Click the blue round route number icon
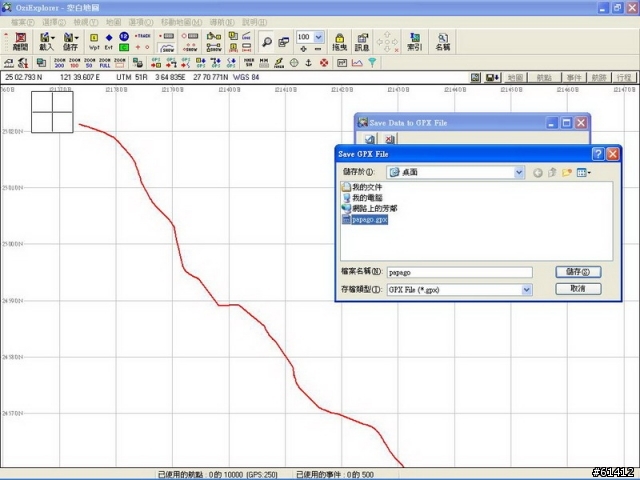 click(124, 37)
